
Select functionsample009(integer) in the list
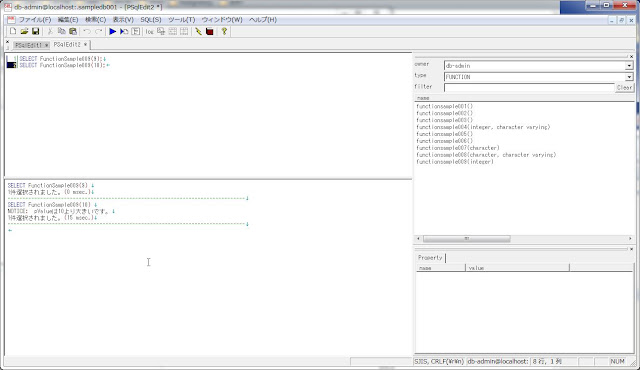(x=455, y=162)
